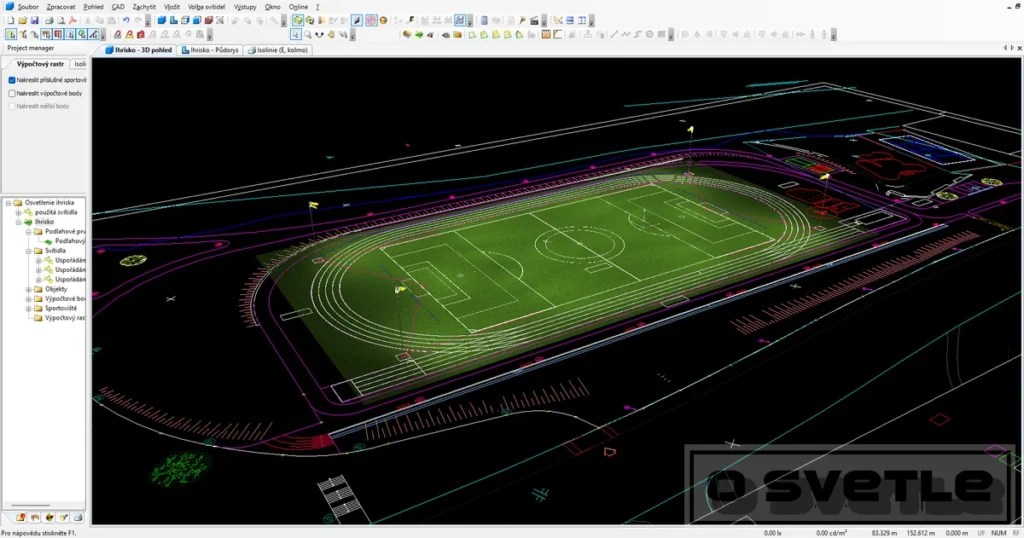This screenshot has height=538, width=1024.
Task: Check 'Nakreslit výpočtové body' checkbox
Action: tap(12, 93)
